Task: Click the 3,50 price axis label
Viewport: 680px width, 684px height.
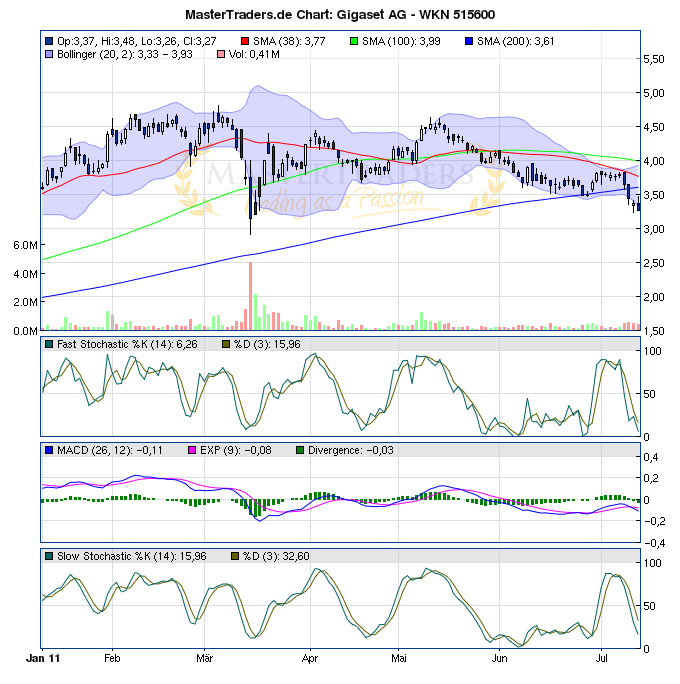Action: point(654,195)
